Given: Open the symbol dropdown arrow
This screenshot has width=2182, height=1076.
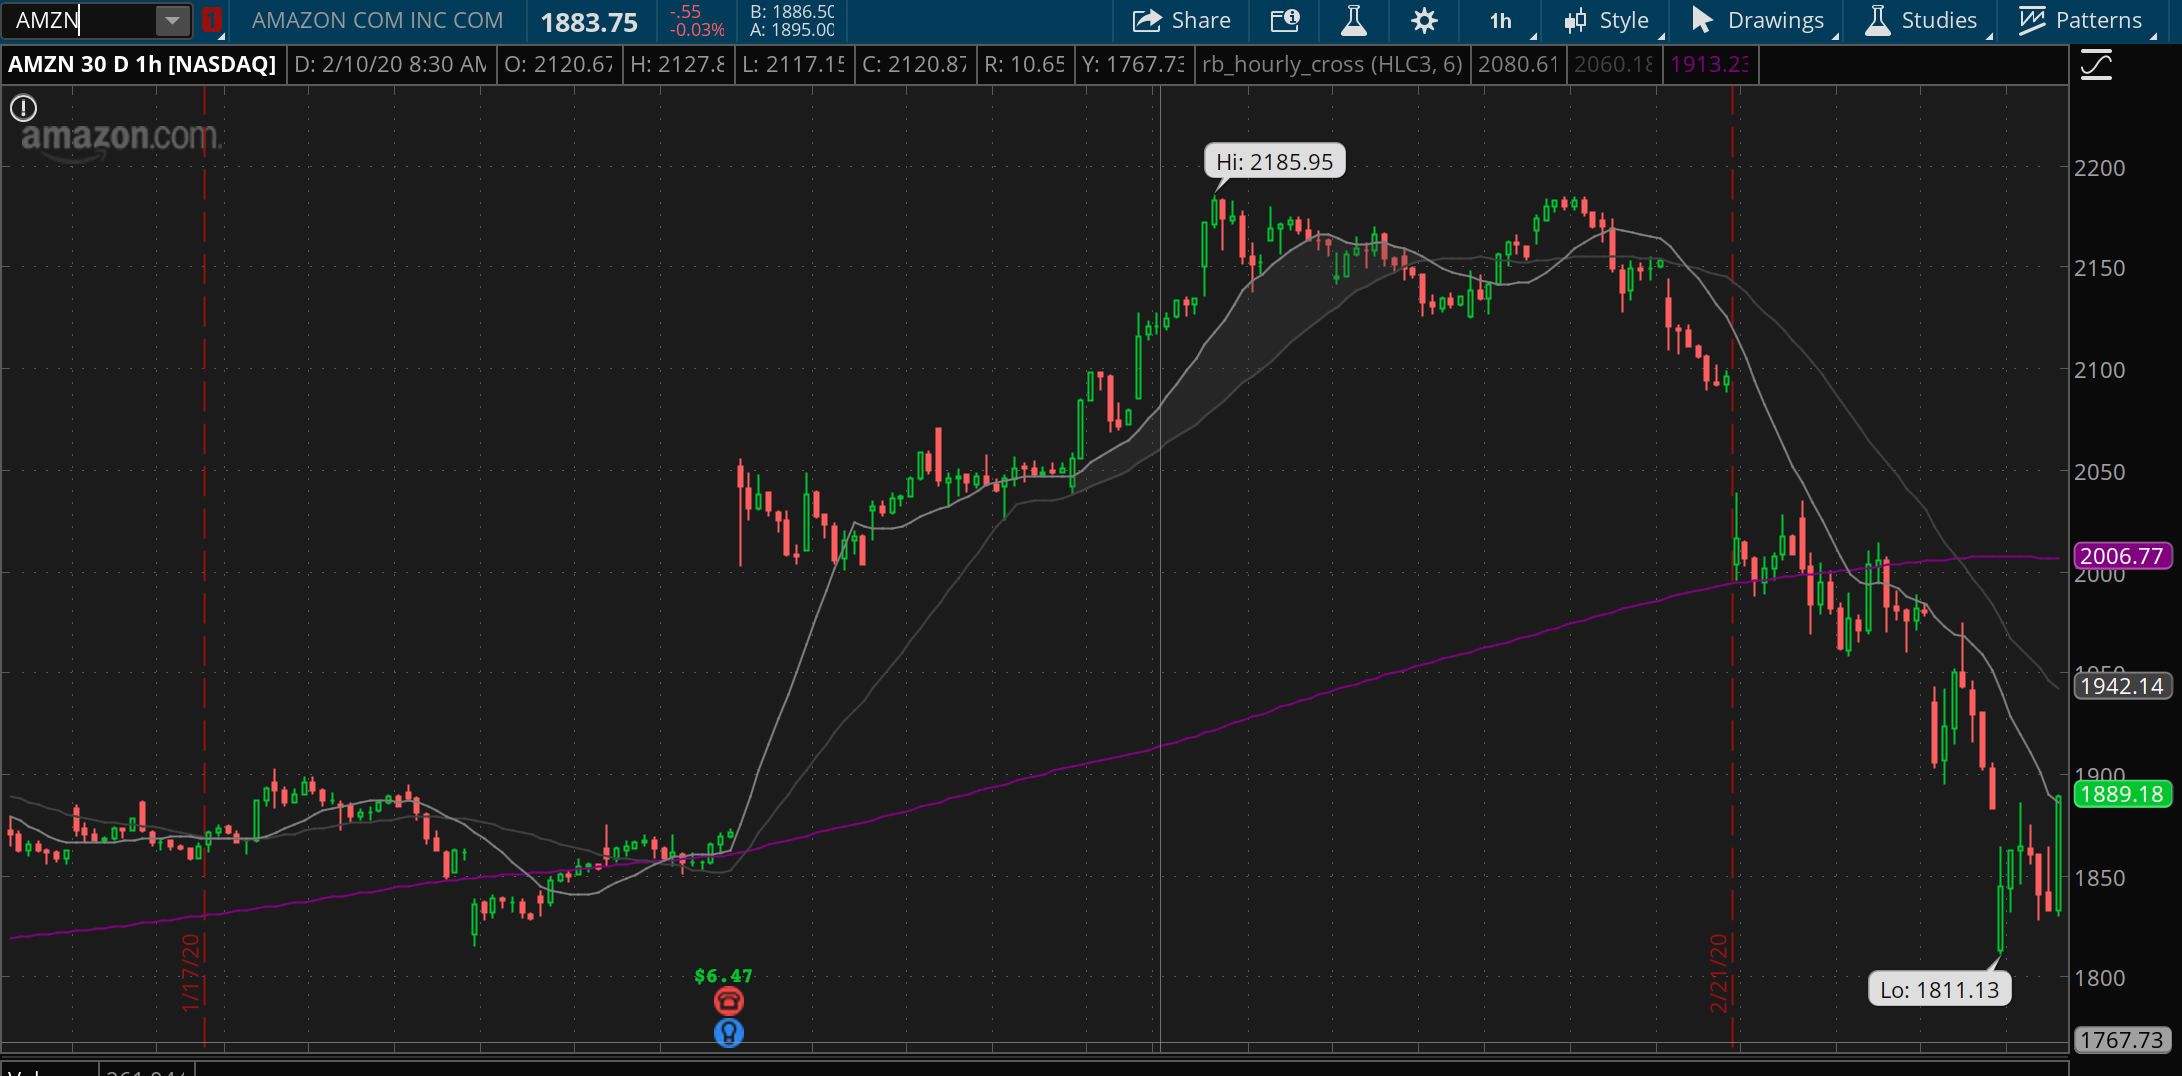Looking at the screenshot, I should click(x=172, y=20).
